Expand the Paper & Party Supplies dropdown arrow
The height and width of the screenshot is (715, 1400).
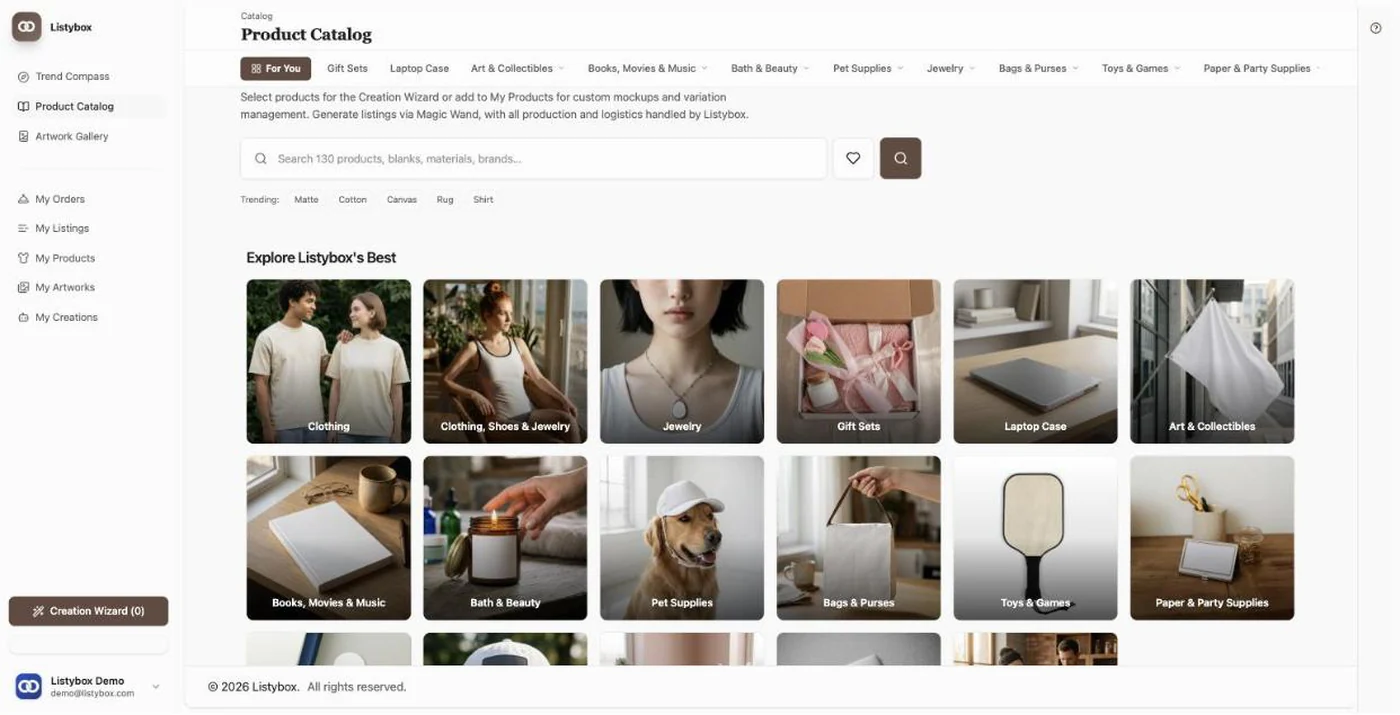click(1318, 68)
